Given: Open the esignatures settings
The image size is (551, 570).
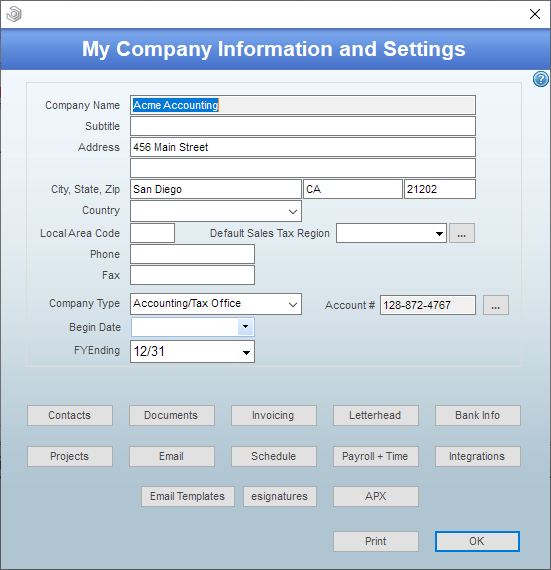Looking at the screenshot, I should coord(280,497).
